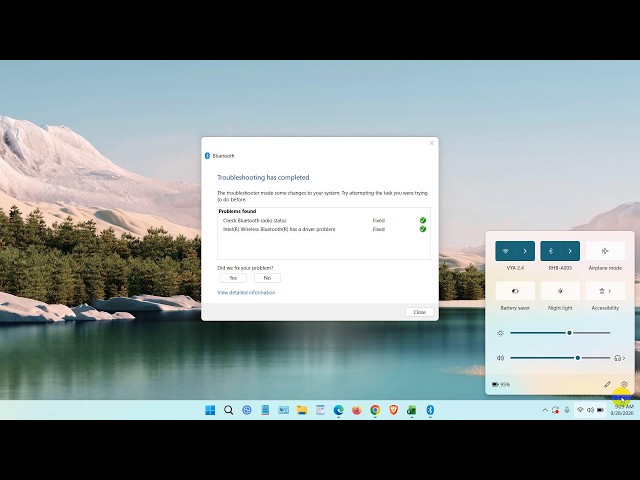This screenshot has width=640, height=480.
Task: Open the taskbar app right of File Explorer
Action: [x=320, y=410]
